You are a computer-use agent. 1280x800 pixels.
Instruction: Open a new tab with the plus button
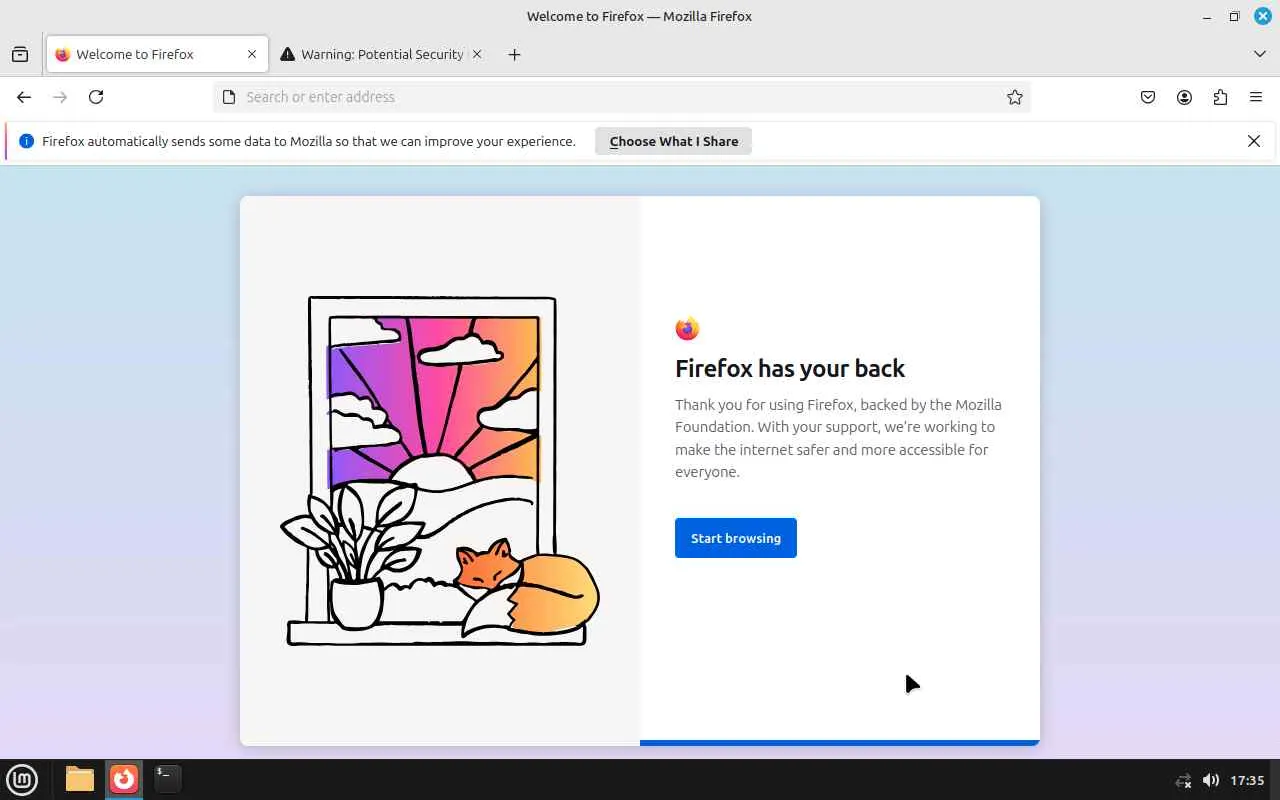(514, 54)
